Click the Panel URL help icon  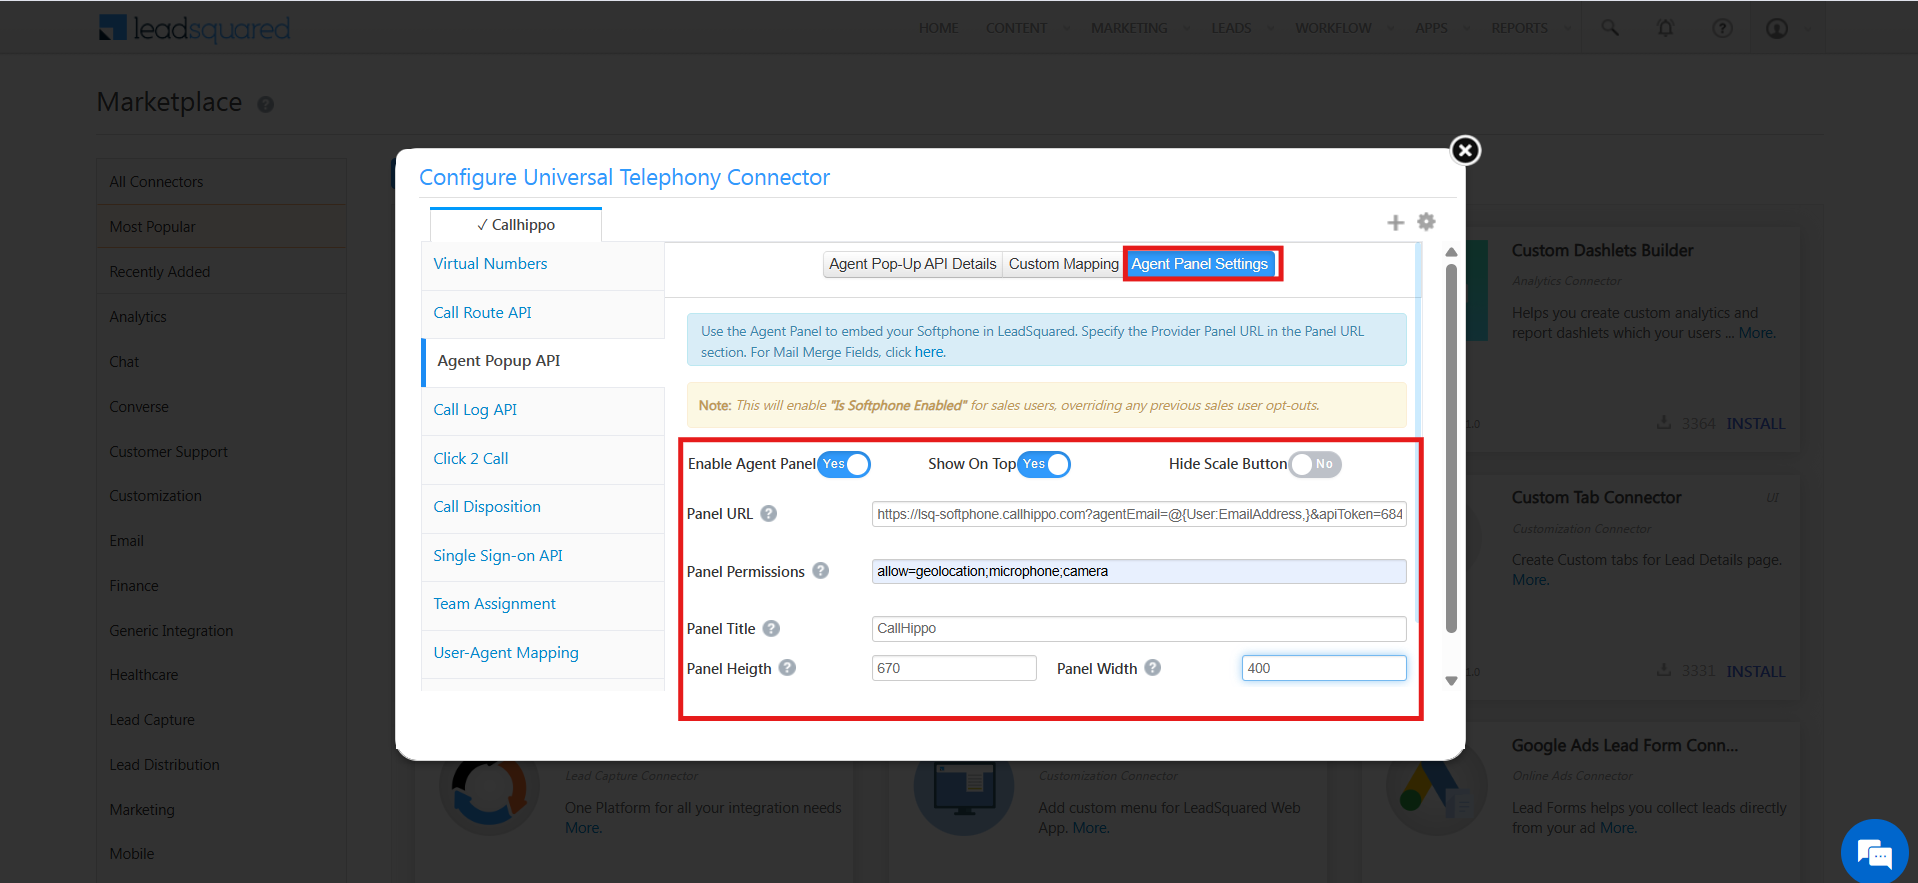pos(768,513)
